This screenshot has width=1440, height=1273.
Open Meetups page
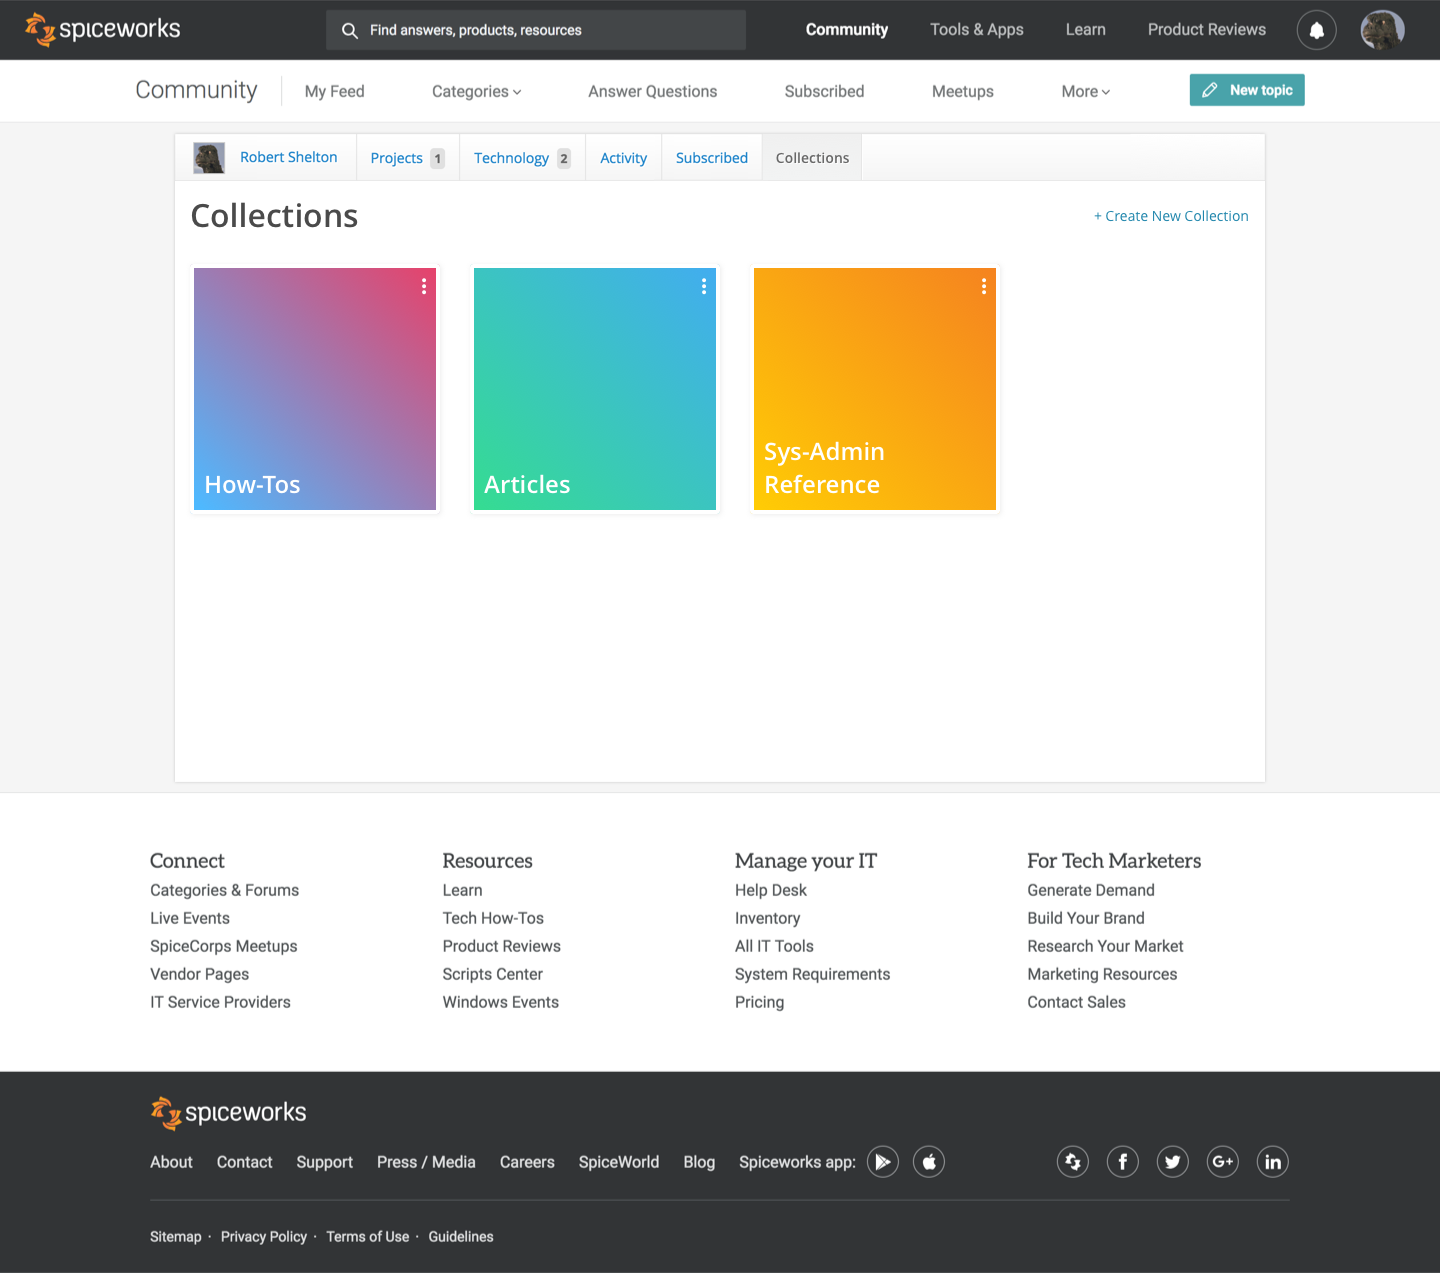pos(963,91)
